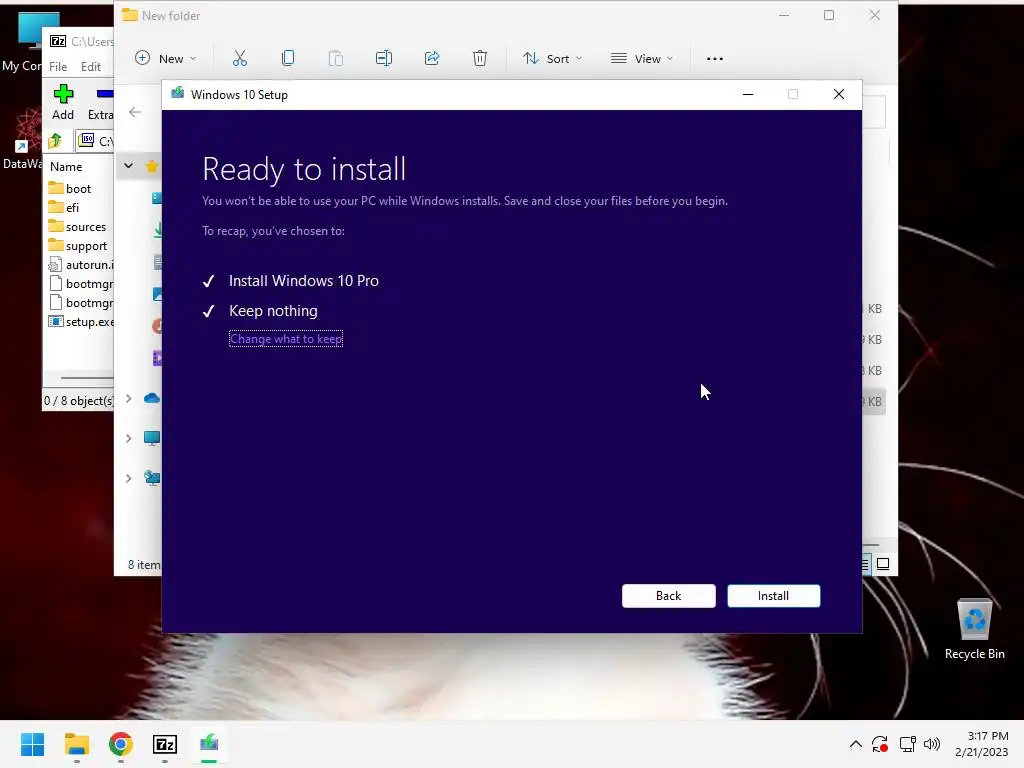Switch to 7-Zip from the taskbar
The width and height of the screenshot is (1024, 768).
pyautogui.click(x=165, y=744)
